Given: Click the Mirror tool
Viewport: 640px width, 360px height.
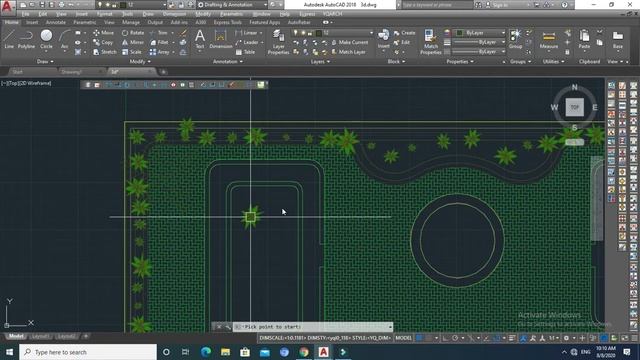Looking at the screenshot, I should [133, 42].
